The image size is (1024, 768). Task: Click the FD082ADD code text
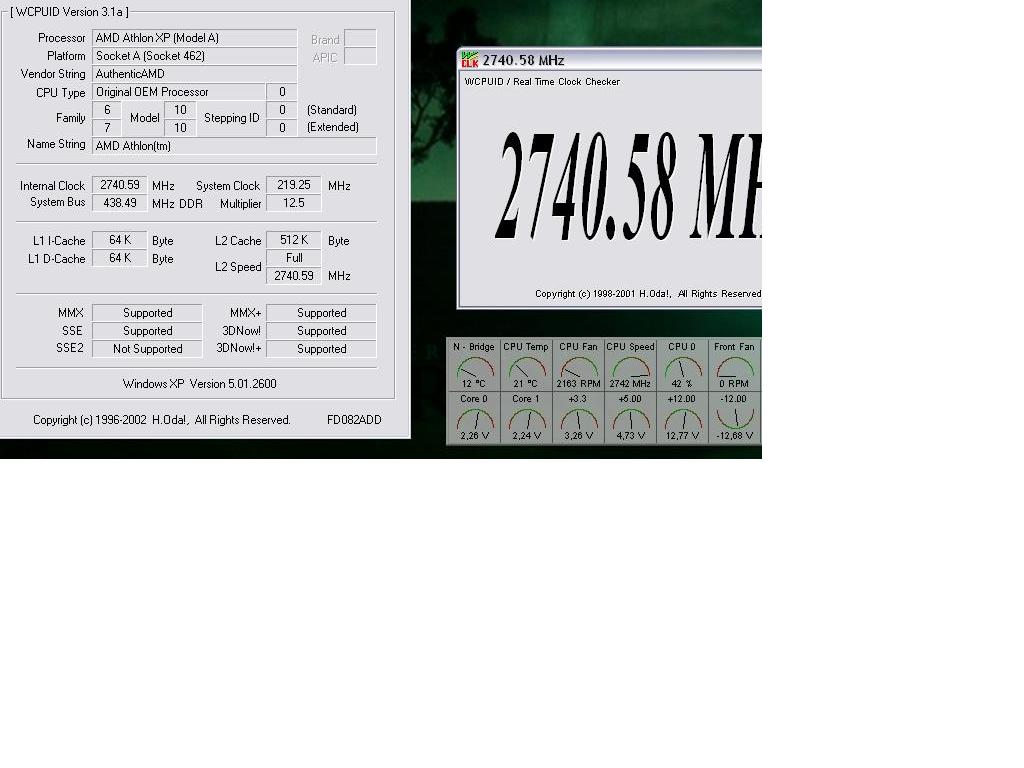pyautogui.click(x=354, y=420)
